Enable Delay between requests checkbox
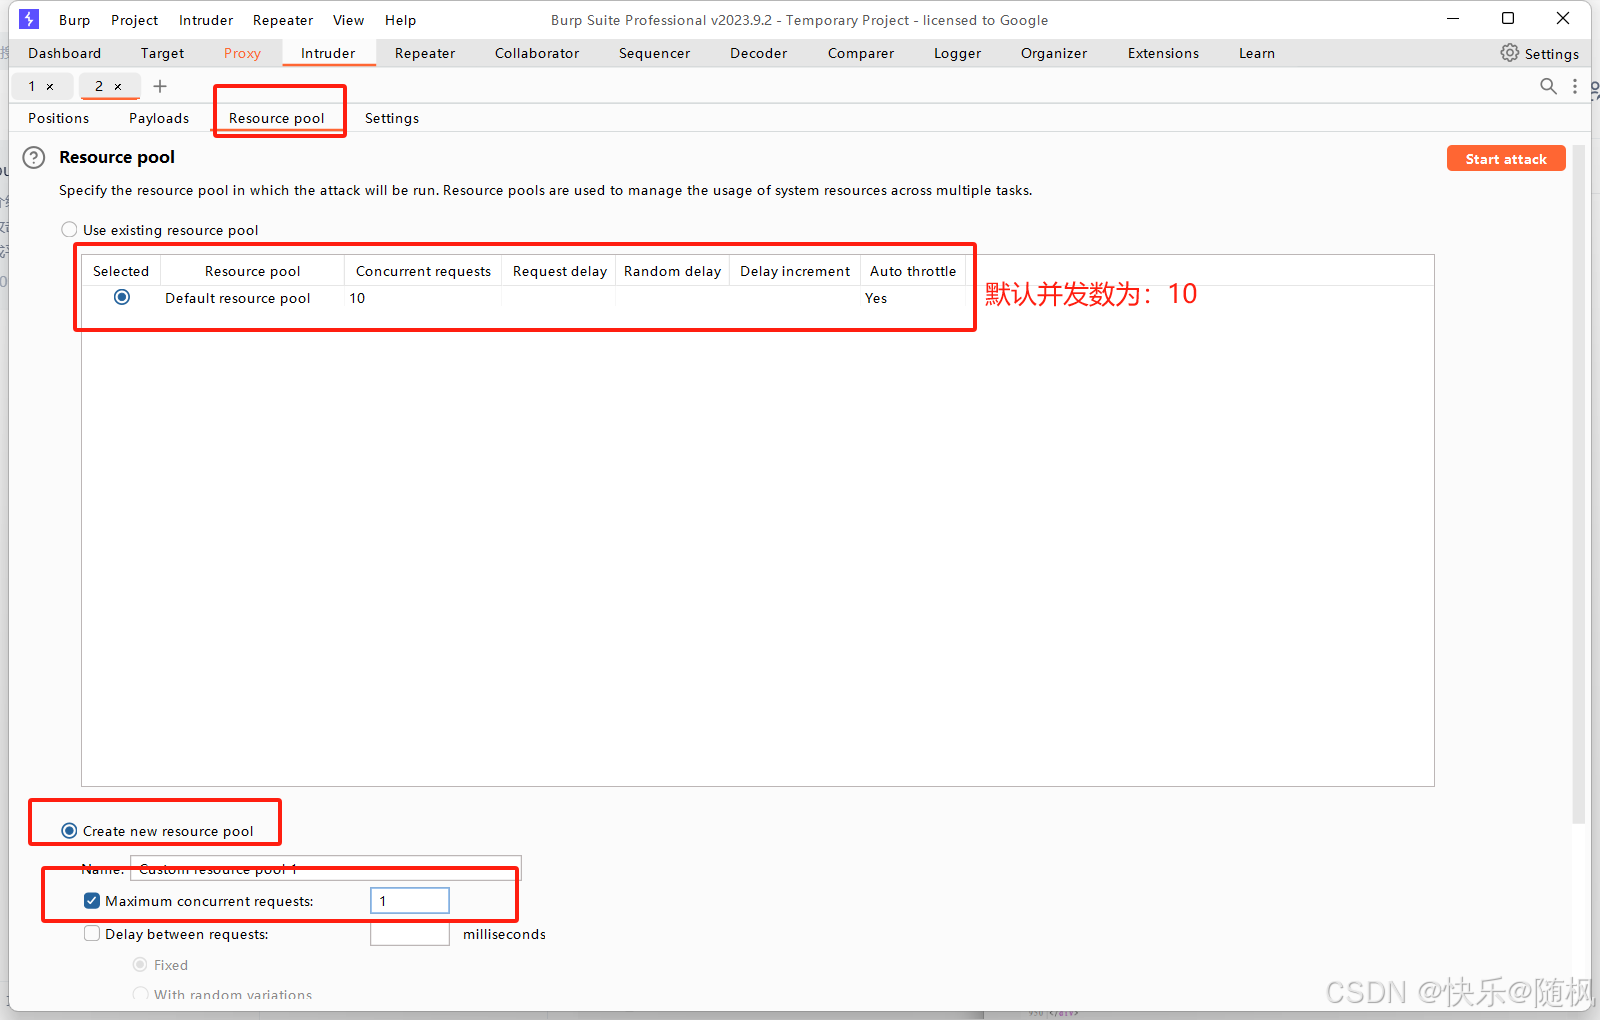Image resolution: width=1600 pixels, height=1020 pixels. tap(92, 934)
